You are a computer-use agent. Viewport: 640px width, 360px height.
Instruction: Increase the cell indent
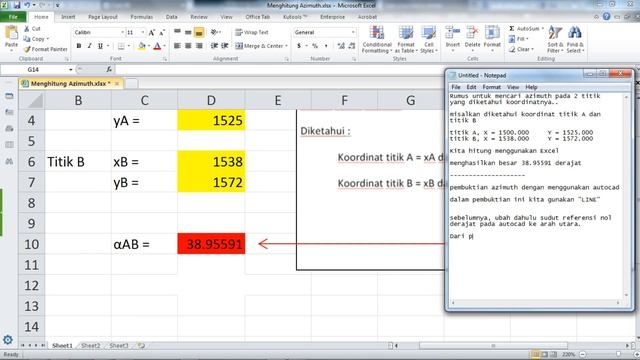224,46
